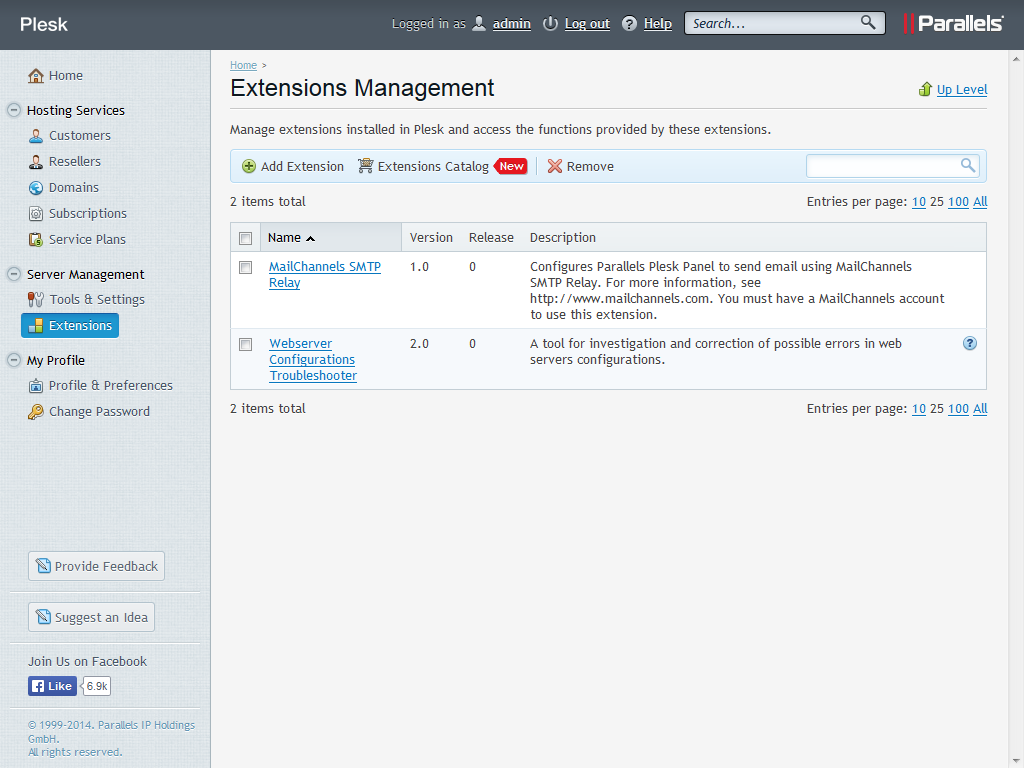Viewport: 1024px width, 768px height.
Task: Collapse the My Profile section
Action: (x=14, y=360)
